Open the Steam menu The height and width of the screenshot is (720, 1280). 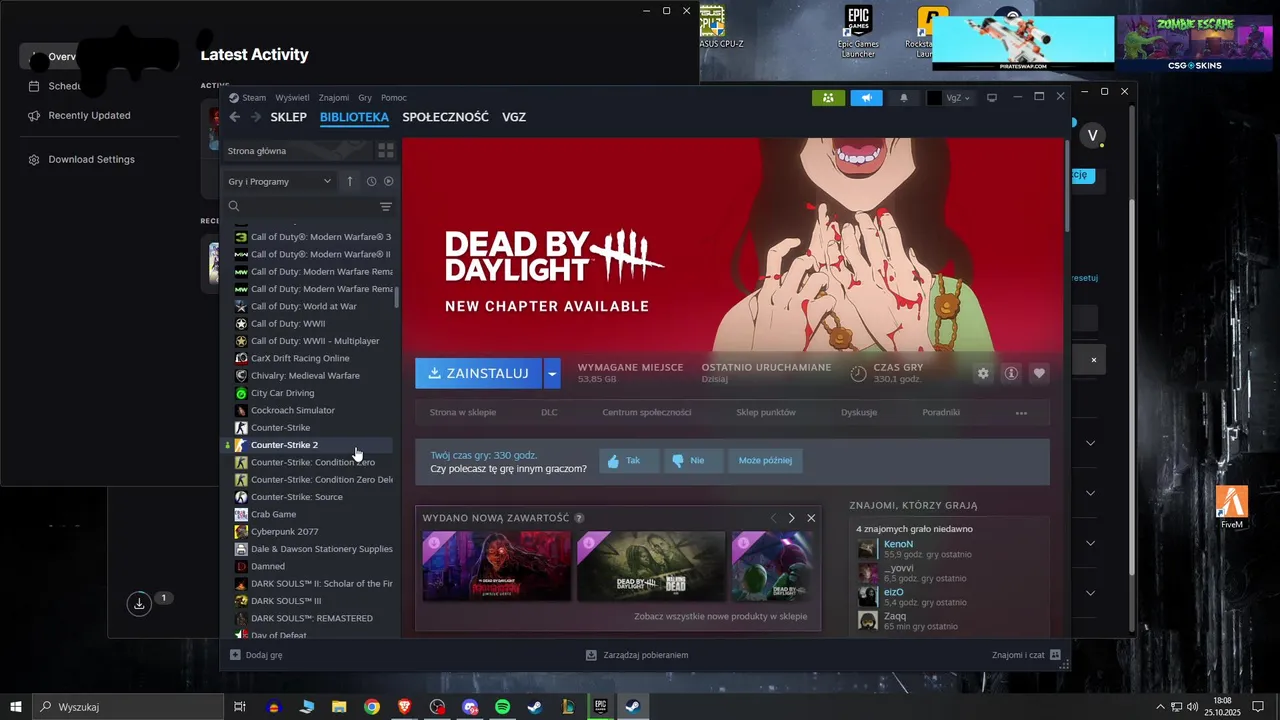(x=254, y=98)
